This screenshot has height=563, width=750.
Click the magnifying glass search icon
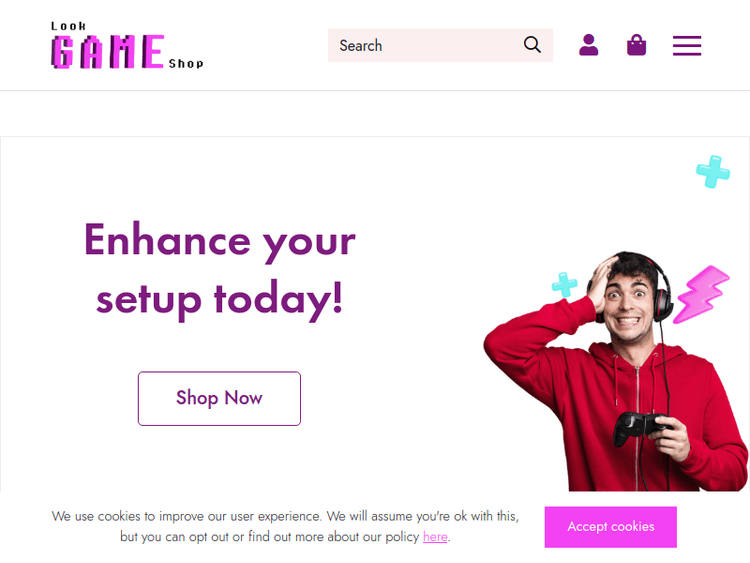coord(532,45)
